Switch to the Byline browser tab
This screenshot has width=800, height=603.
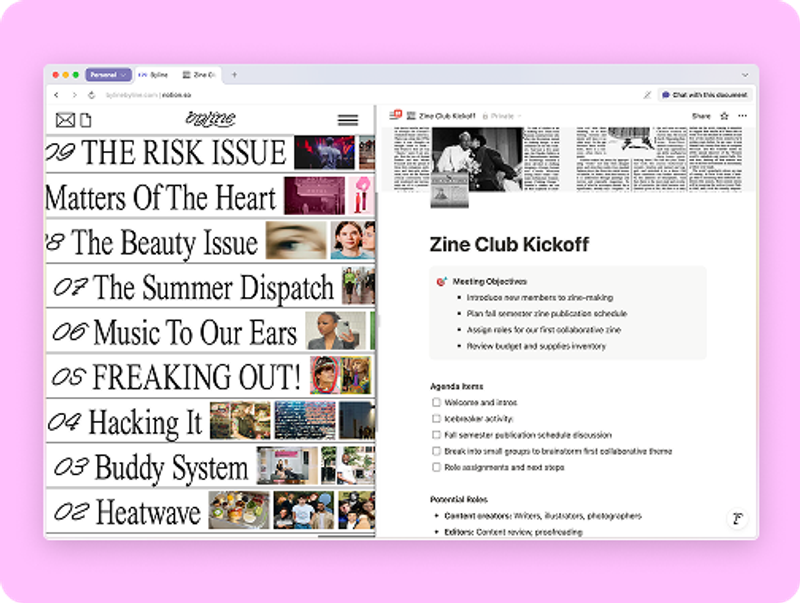pos(154,75)
